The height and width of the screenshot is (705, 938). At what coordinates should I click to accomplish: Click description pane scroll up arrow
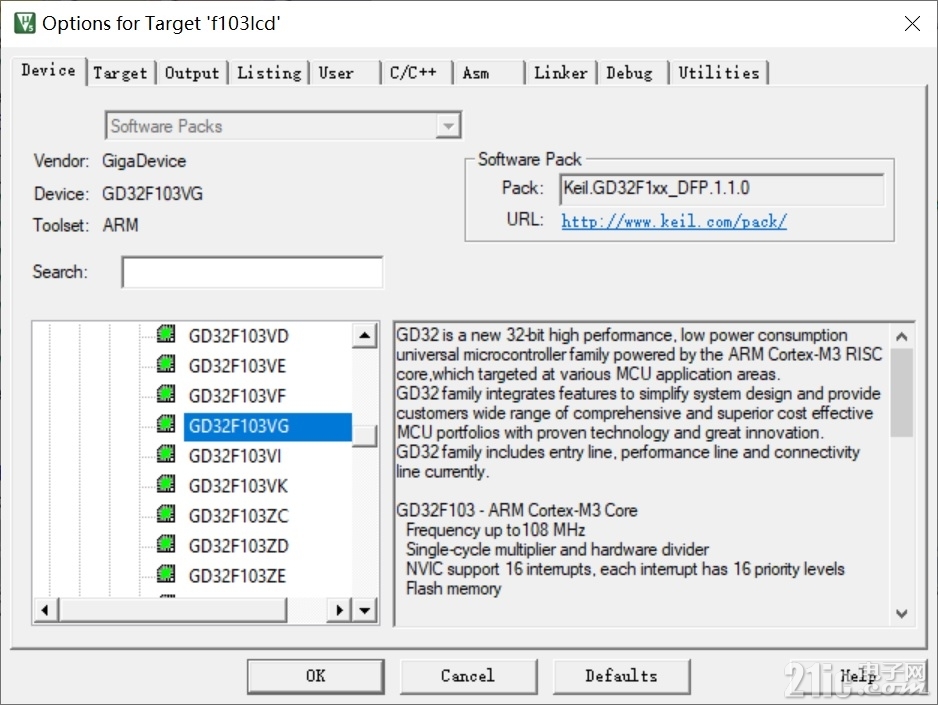tap(902, 337)
